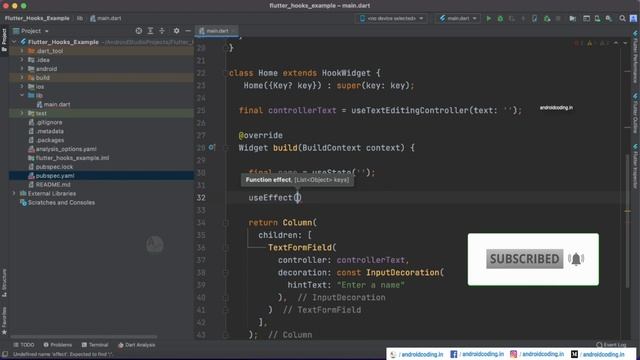
Task: Select analysis_options.yaml file
Action: 62,149
